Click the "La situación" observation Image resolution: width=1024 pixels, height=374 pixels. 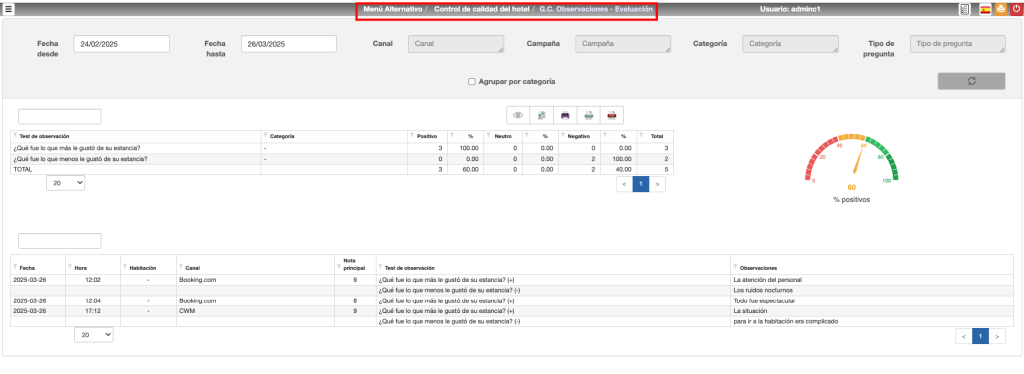(x=749, y=311)
